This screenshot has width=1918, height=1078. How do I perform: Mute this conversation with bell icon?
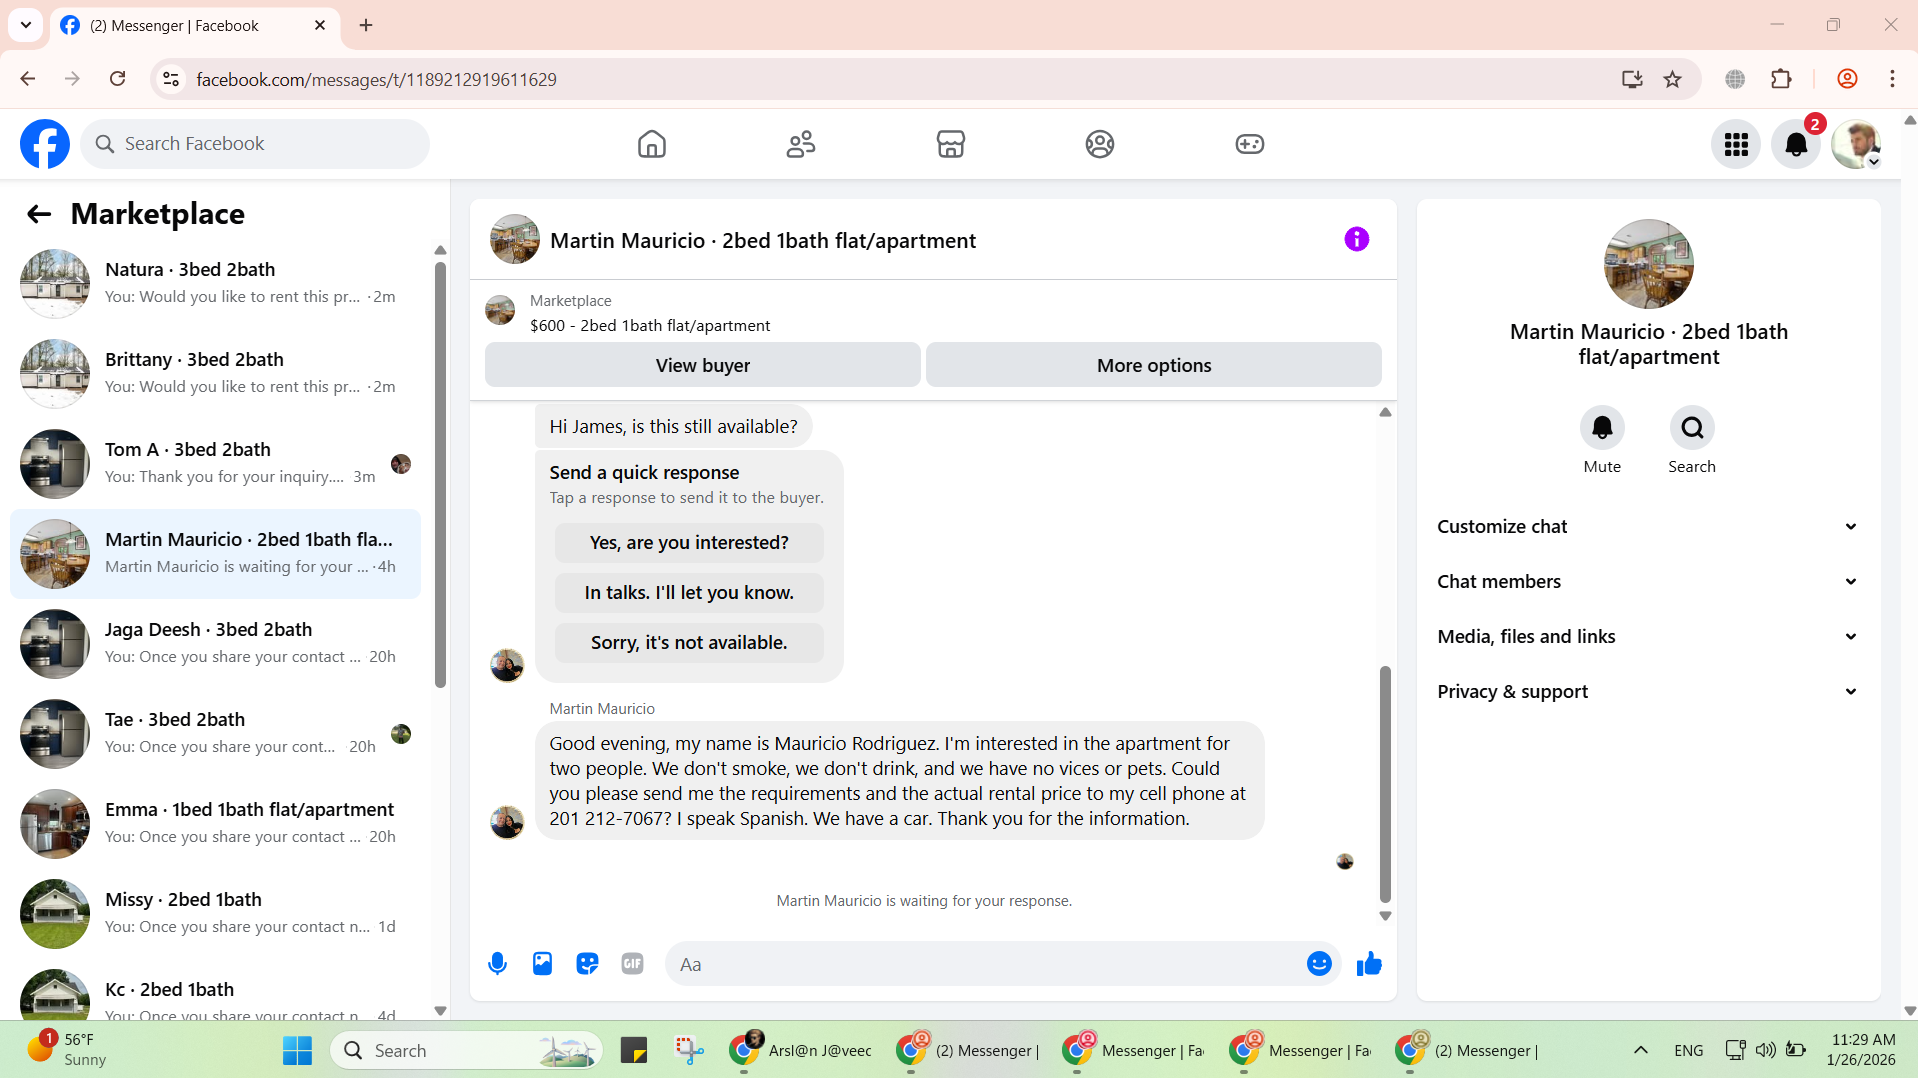click(x=1602, y=428)
